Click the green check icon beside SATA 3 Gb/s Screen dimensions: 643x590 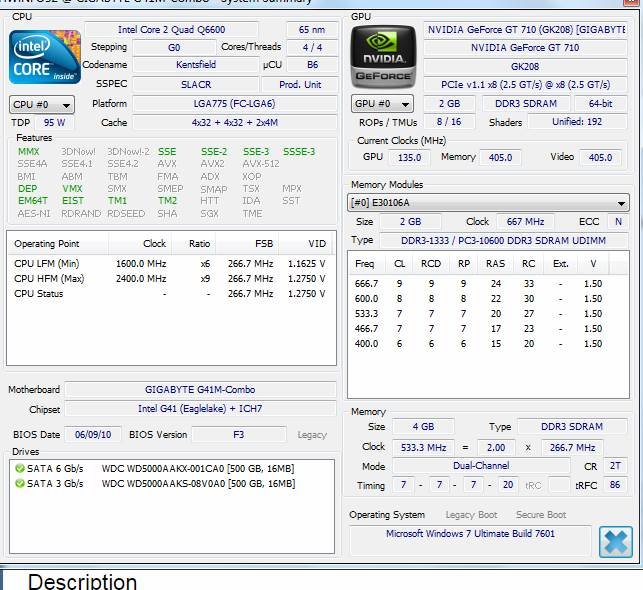19,483
